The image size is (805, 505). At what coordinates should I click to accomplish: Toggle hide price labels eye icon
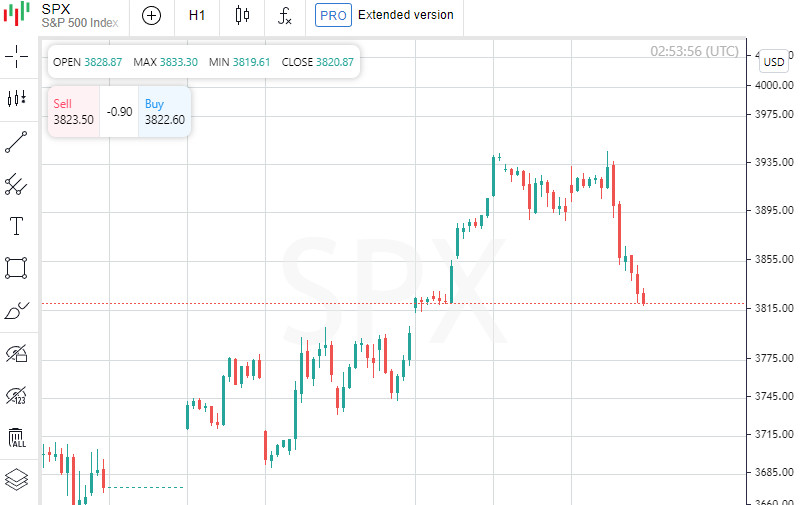point(16,395)
